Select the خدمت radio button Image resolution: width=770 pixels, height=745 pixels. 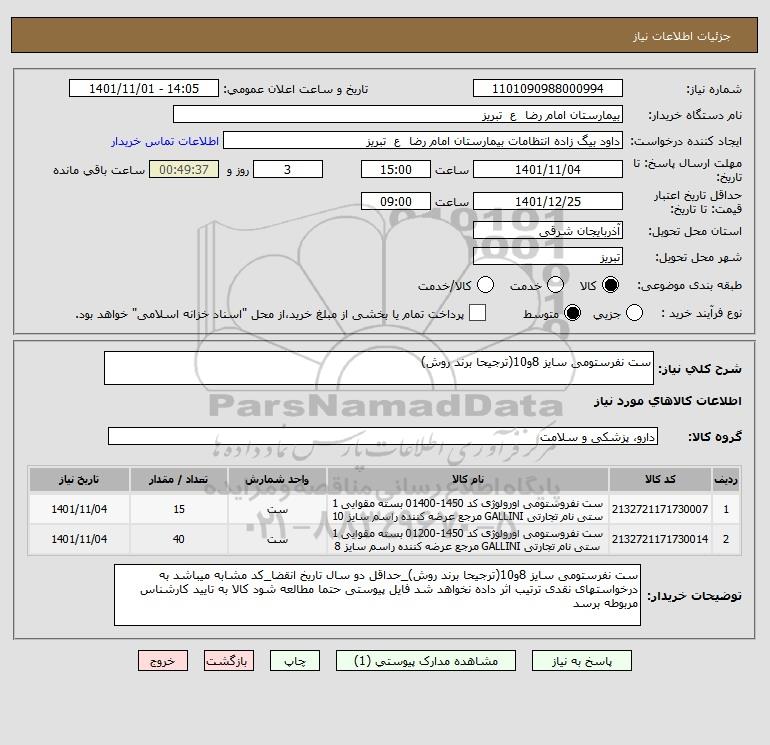pos(555,285)
